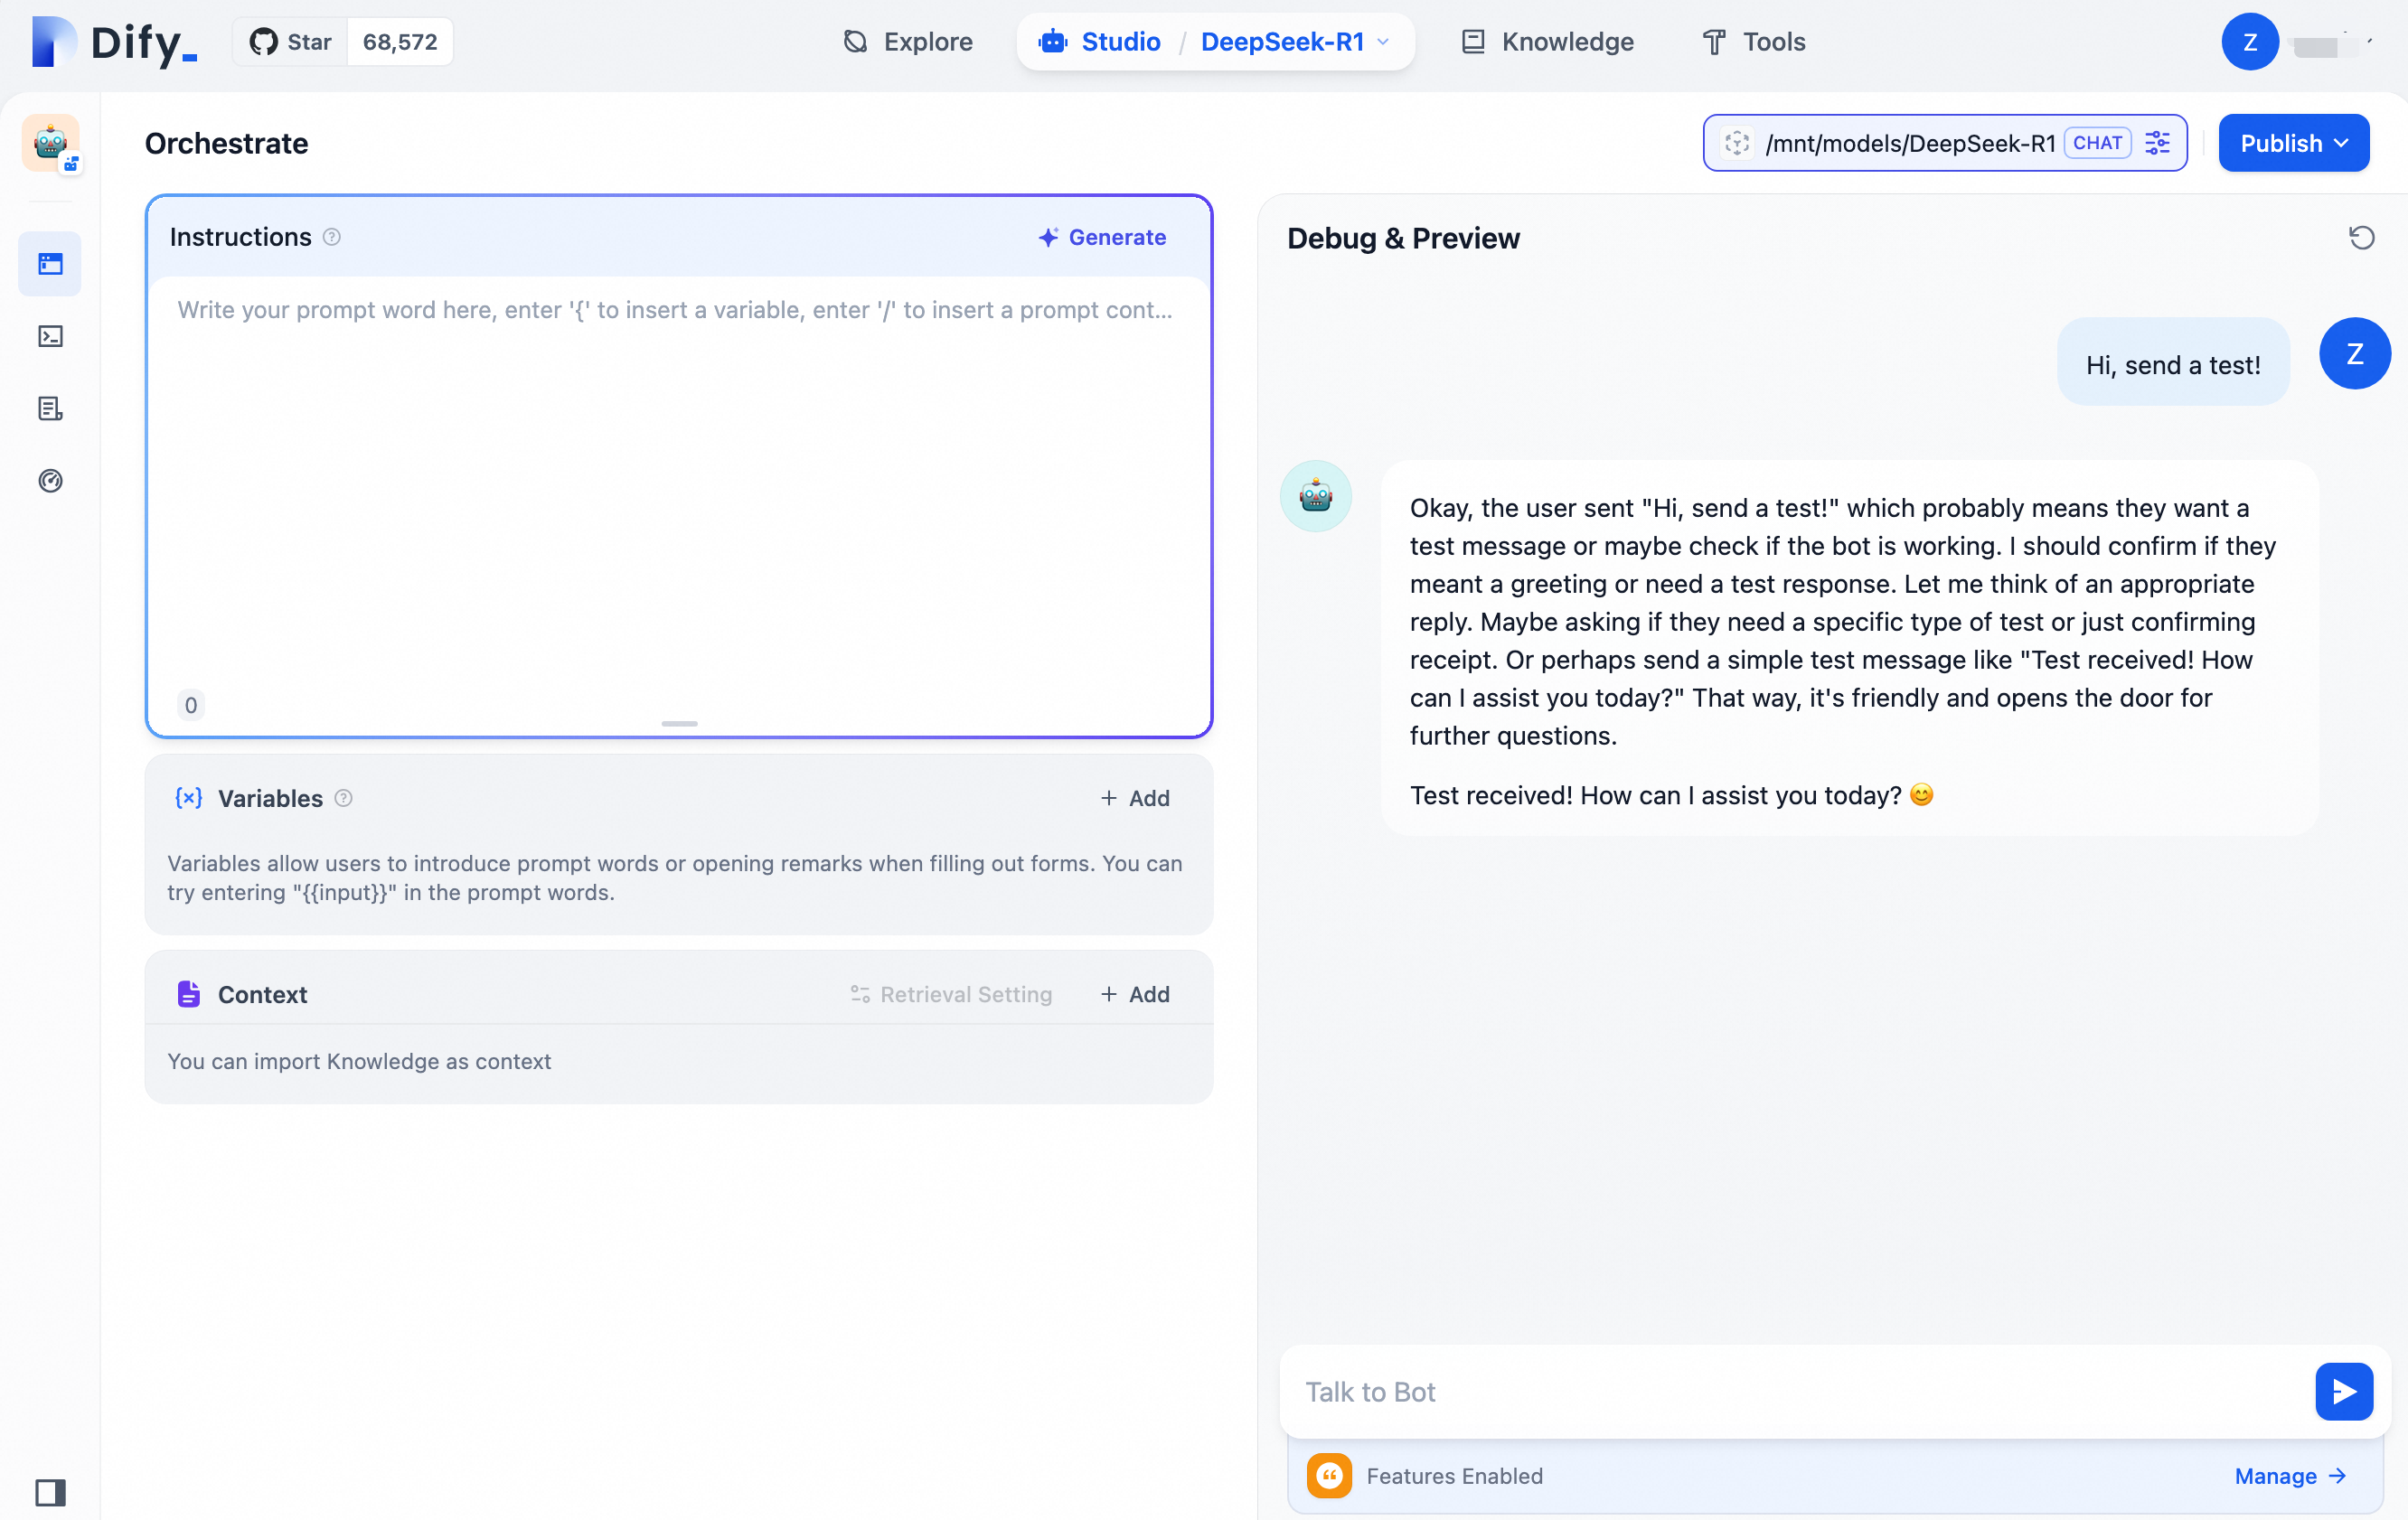
Task: Click the resize handle under Instructions box
Action: [679, 723]
